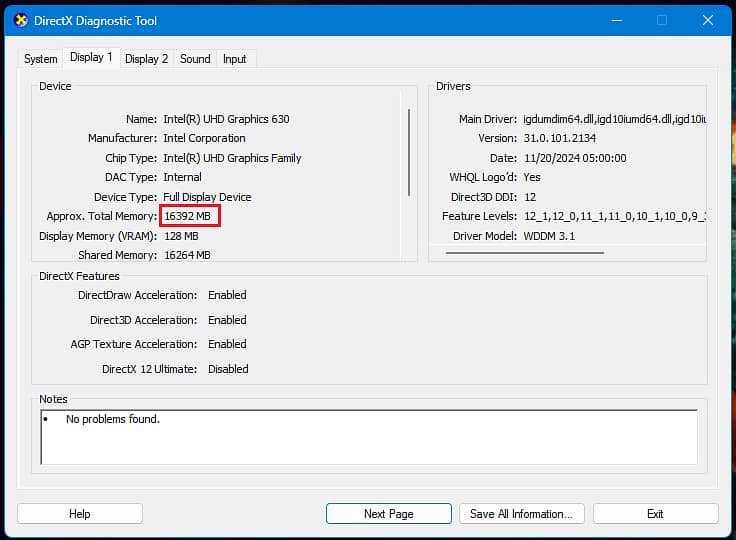Click the Driver Model value WDDM 3.1
Viewport: 736px width, 540px height.
coord(549,236)
